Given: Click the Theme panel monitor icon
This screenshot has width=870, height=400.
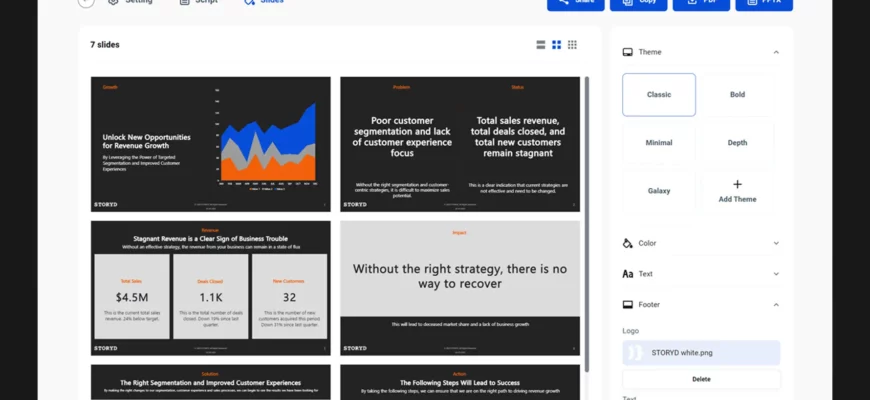Looking at the screenshot, I should pos(628,52).
